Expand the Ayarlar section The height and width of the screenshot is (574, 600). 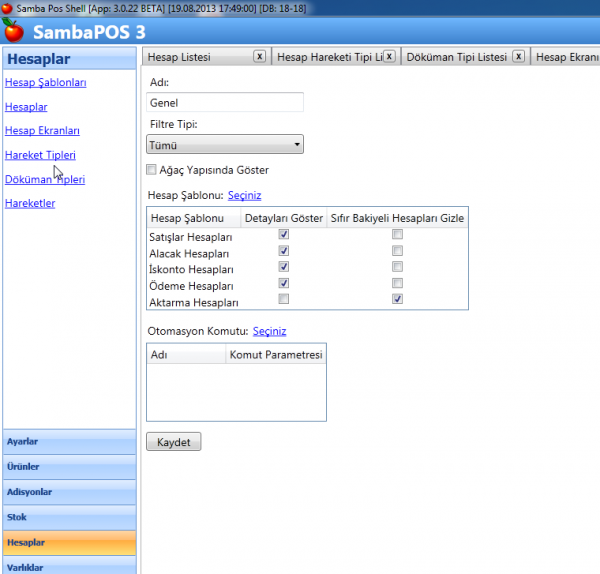coord(69,441)
